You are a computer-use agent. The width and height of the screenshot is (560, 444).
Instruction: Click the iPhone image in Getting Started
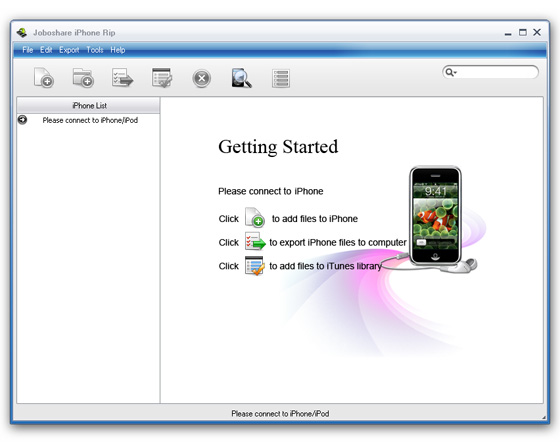click(x=435, y=215)
